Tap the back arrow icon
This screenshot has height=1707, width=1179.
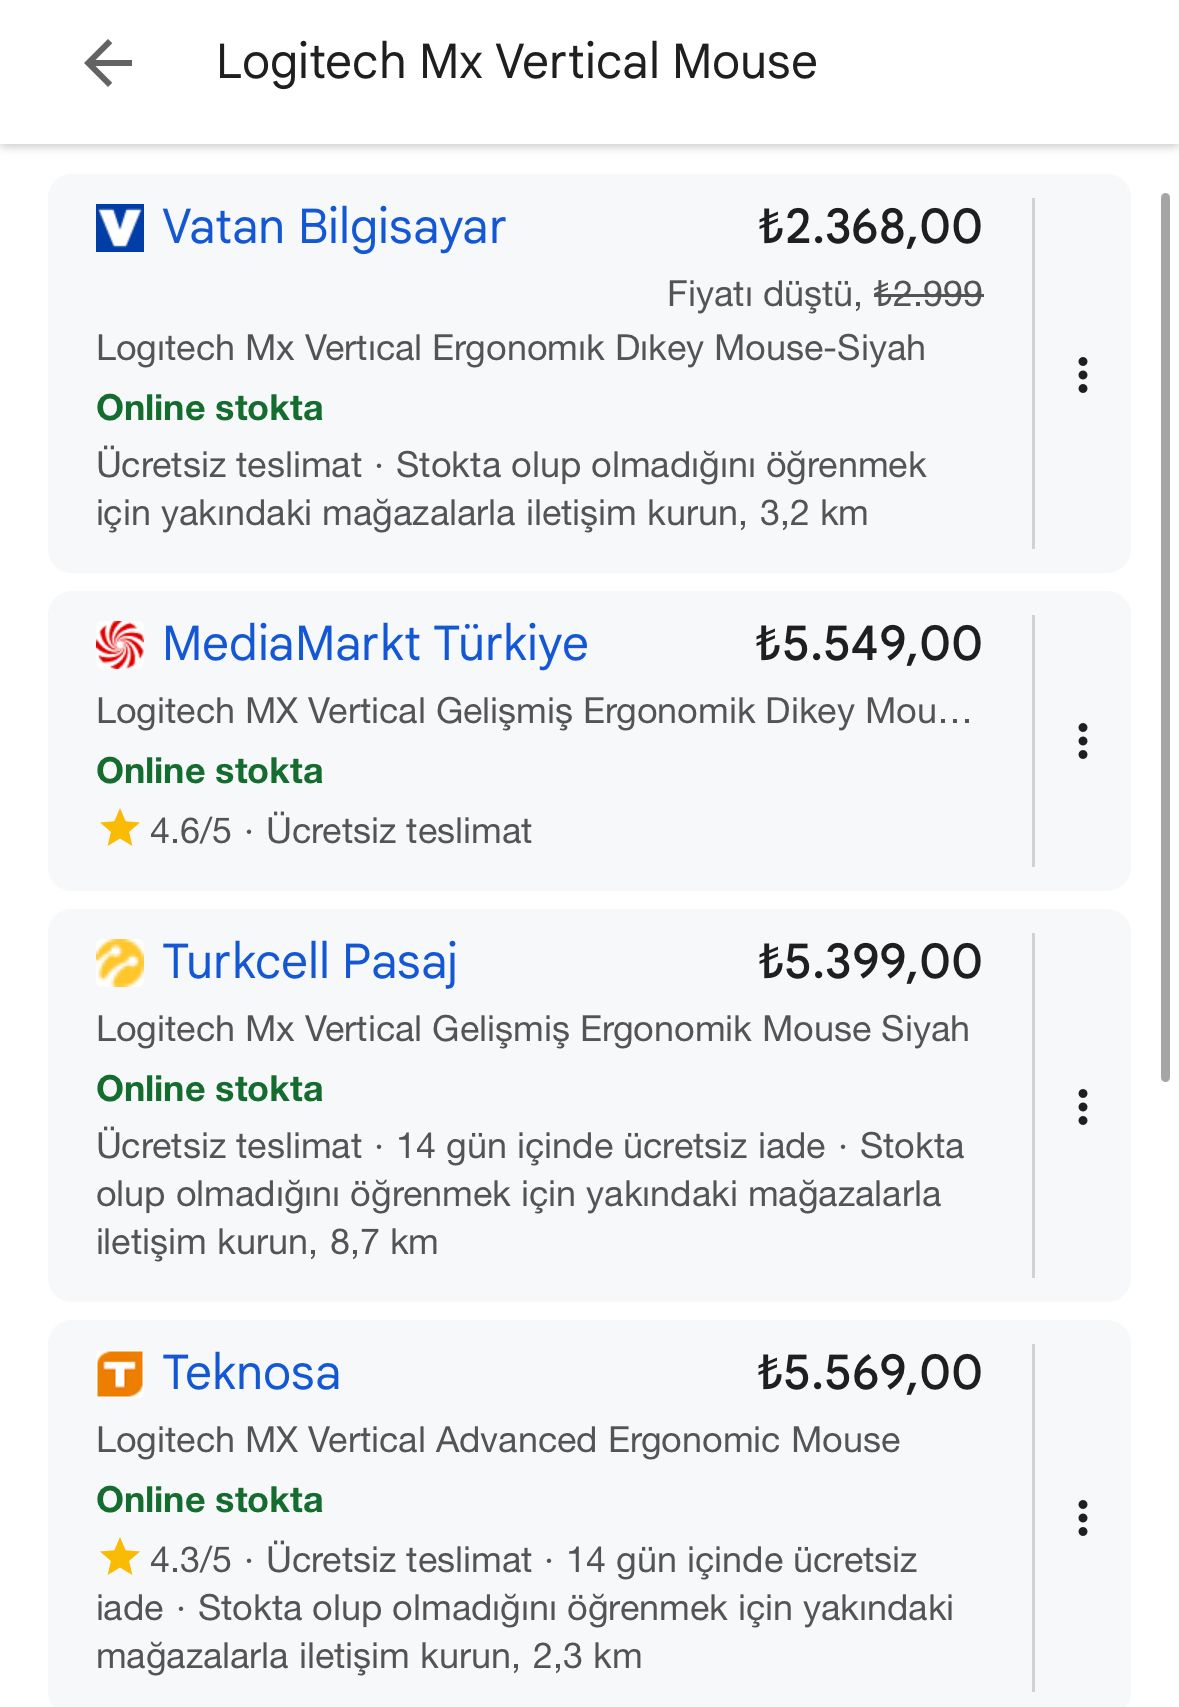tap(108, 63)
